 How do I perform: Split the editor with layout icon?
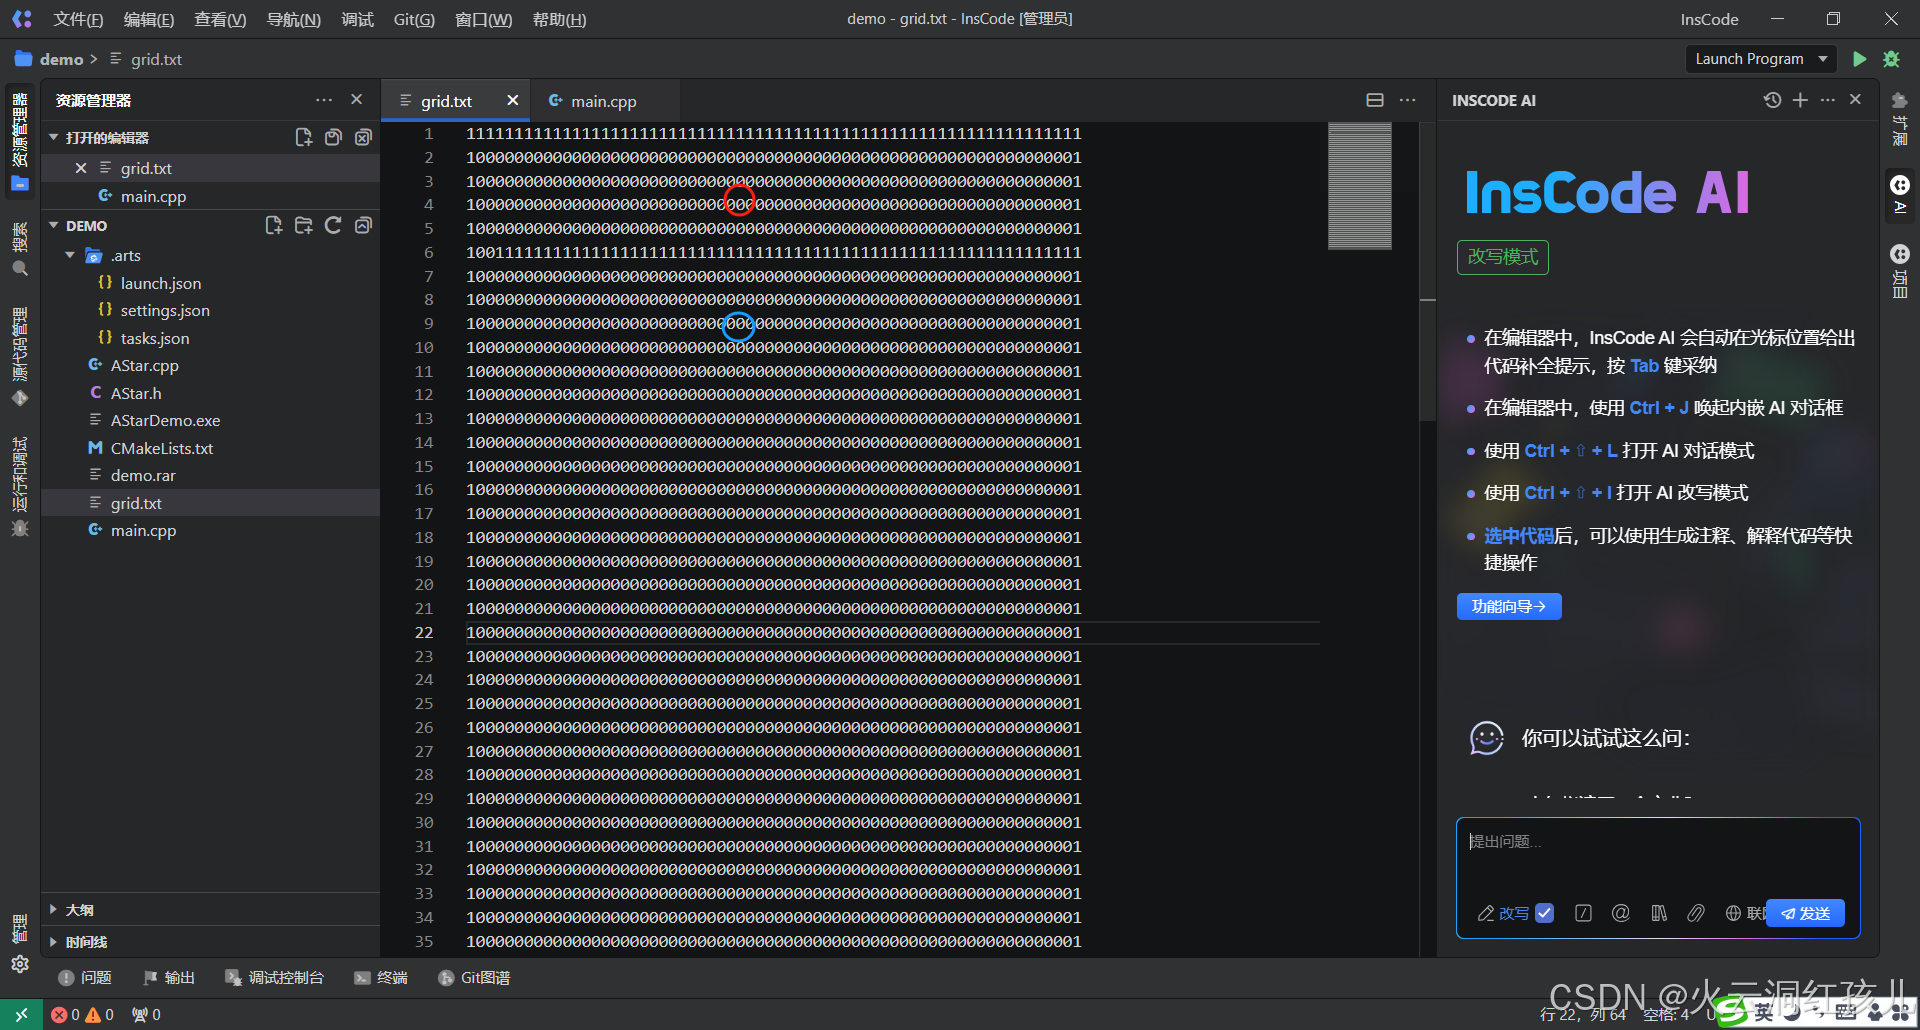(1375, 100)
